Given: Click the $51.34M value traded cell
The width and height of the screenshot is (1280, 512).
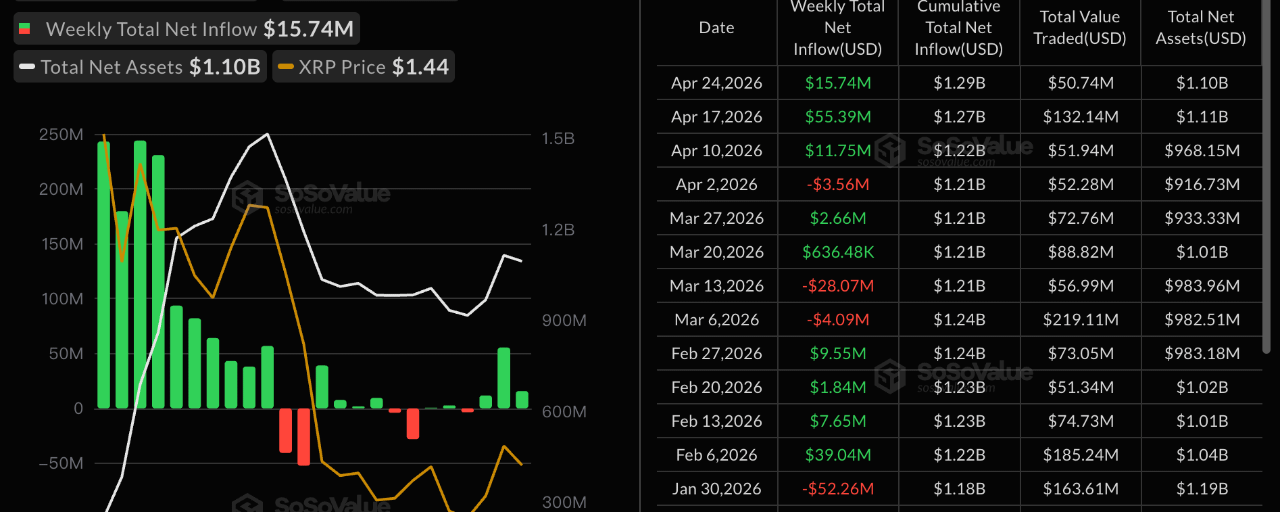Looking at the screenshot, I should click(1080, 387).
